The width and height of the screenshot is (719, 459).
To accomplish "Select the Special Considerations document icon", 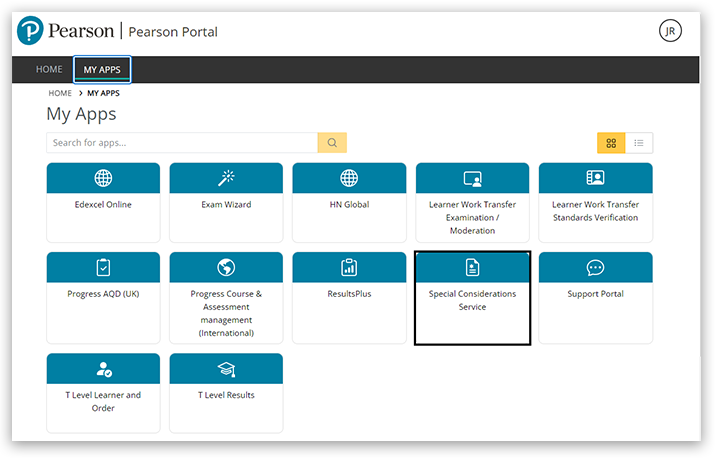I will tap(472, 267).
